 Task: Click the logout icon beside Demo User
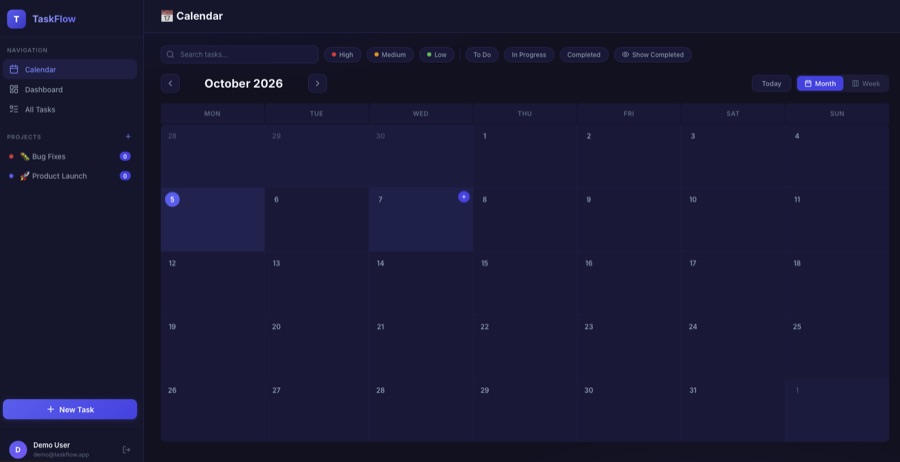(x=127, y=449)
